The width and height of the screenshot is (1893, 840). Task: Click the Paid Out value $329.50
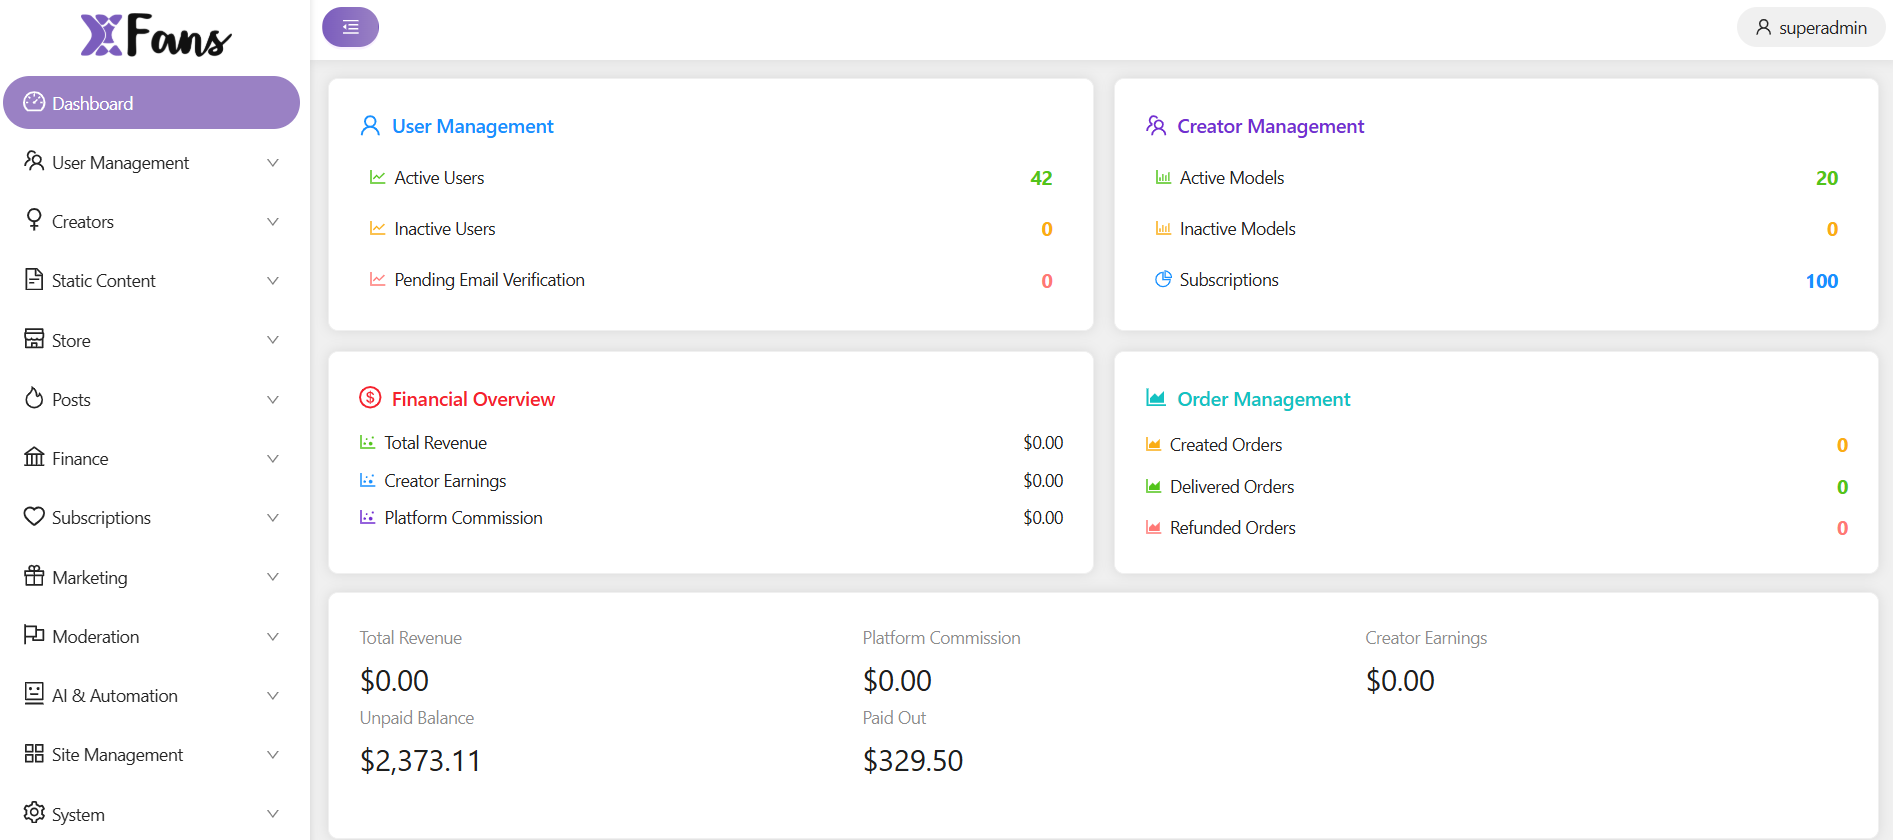point(913,761)
